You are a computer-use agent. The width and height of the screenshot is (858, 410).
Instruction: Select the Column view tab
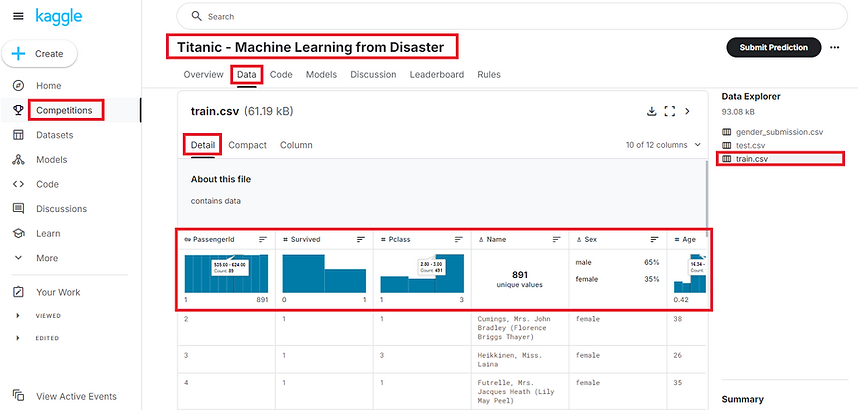tap(296, 145)
